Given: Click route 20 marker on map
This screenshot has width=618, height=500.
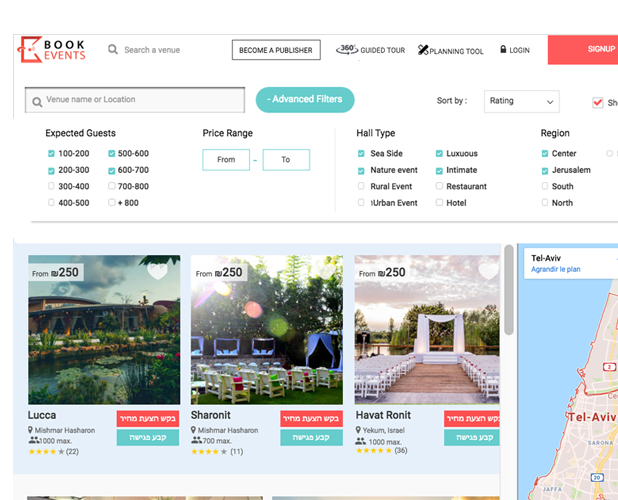Looking at the screenshot, I should (597, 478).
